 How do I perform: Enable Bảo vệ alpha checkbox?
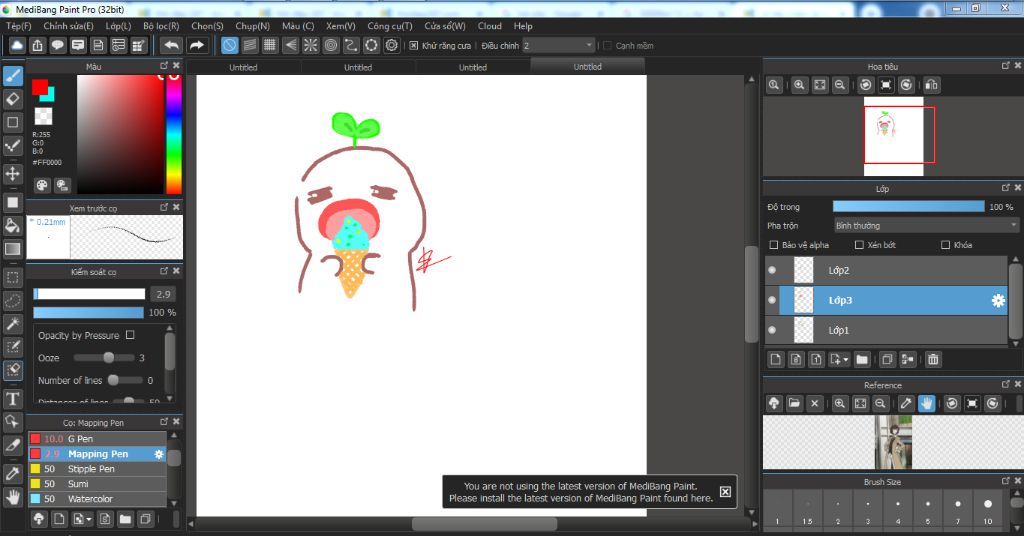[774, 245]
